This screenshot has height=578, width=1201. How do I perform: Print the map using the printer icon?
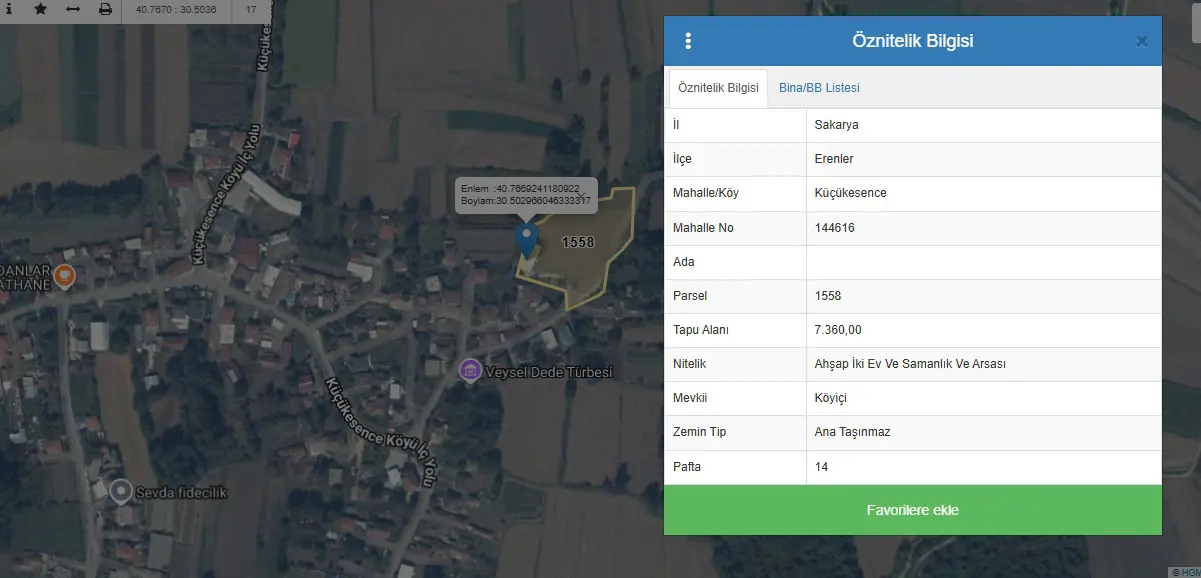click(x=105, y=9)
